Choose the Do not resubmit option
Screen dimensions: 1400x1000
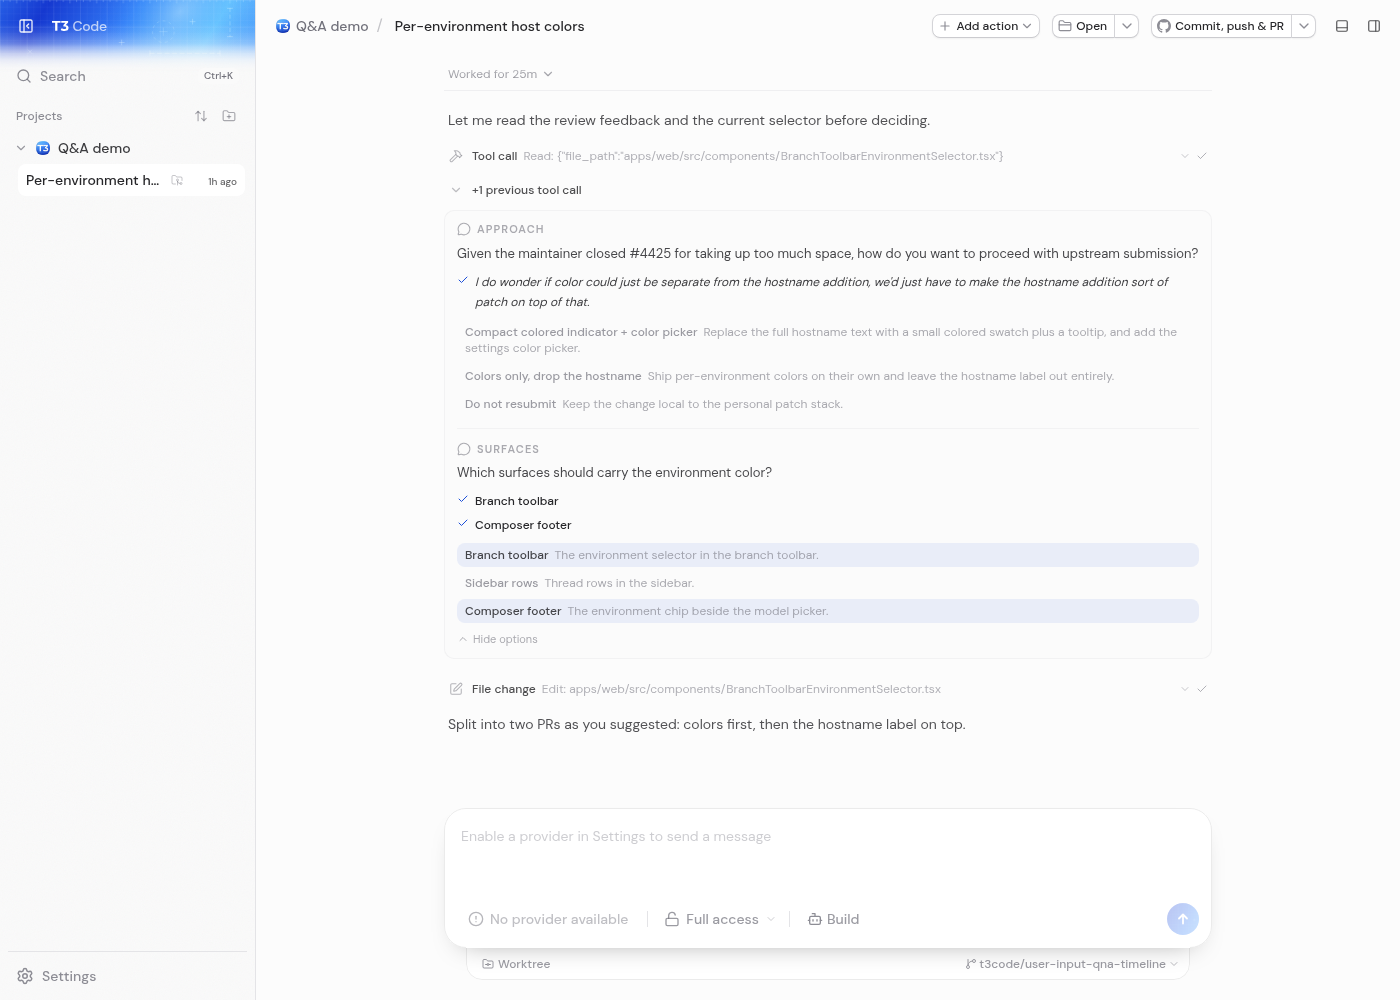pos(828,404)
